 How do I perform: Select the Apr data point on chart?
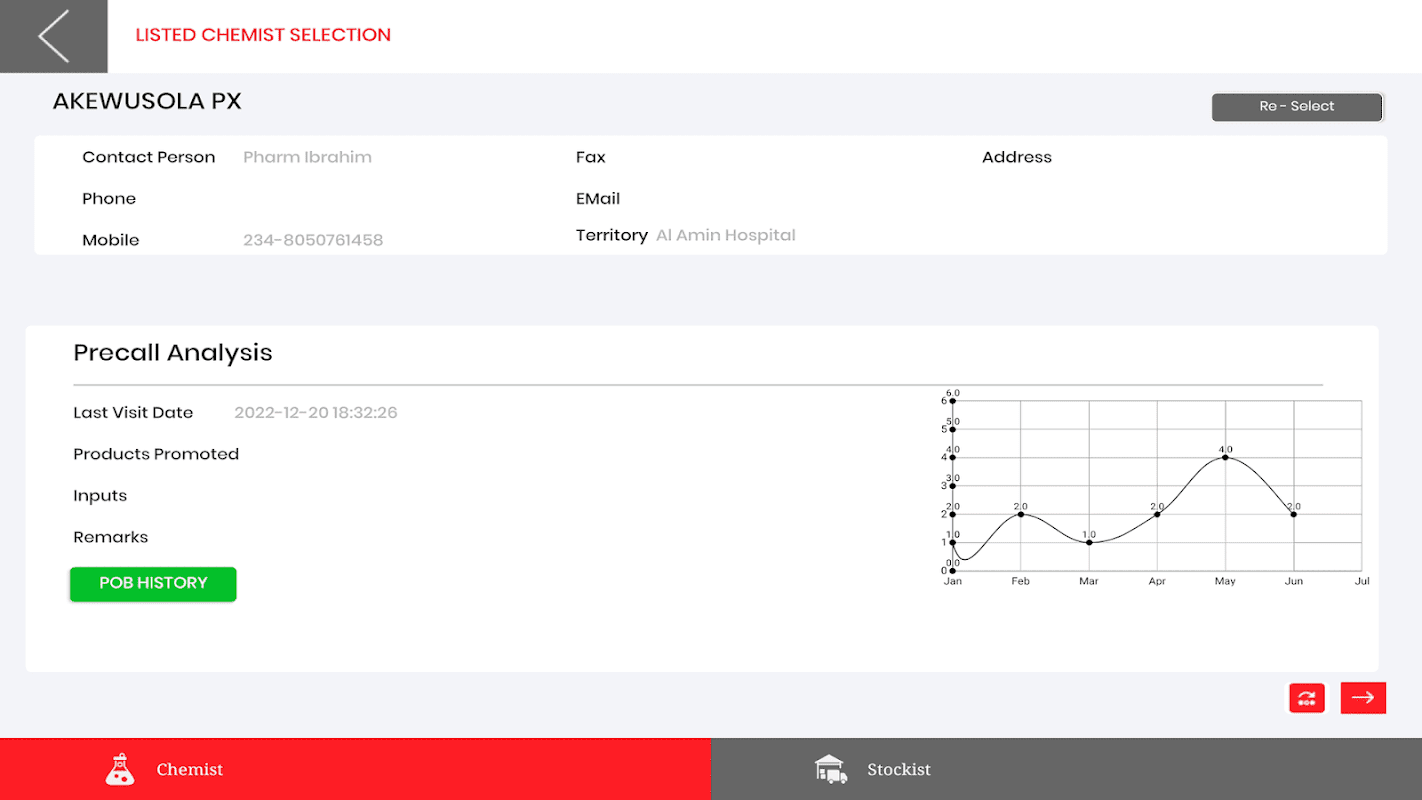pyautogui.click(x=1157, y=514)
